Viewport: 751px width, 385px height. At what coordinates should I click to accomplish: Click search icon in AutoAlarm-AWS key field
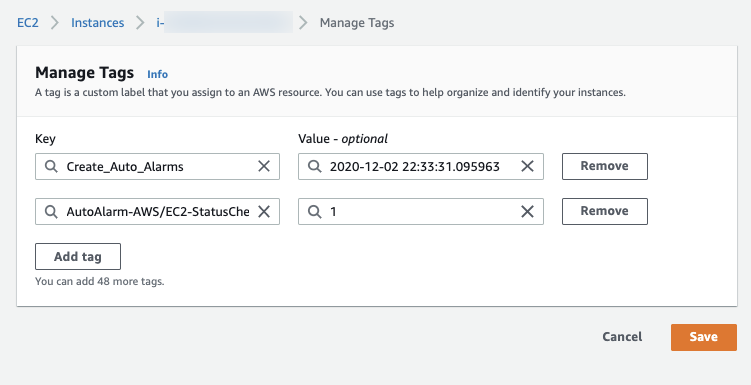pos(51,211)
